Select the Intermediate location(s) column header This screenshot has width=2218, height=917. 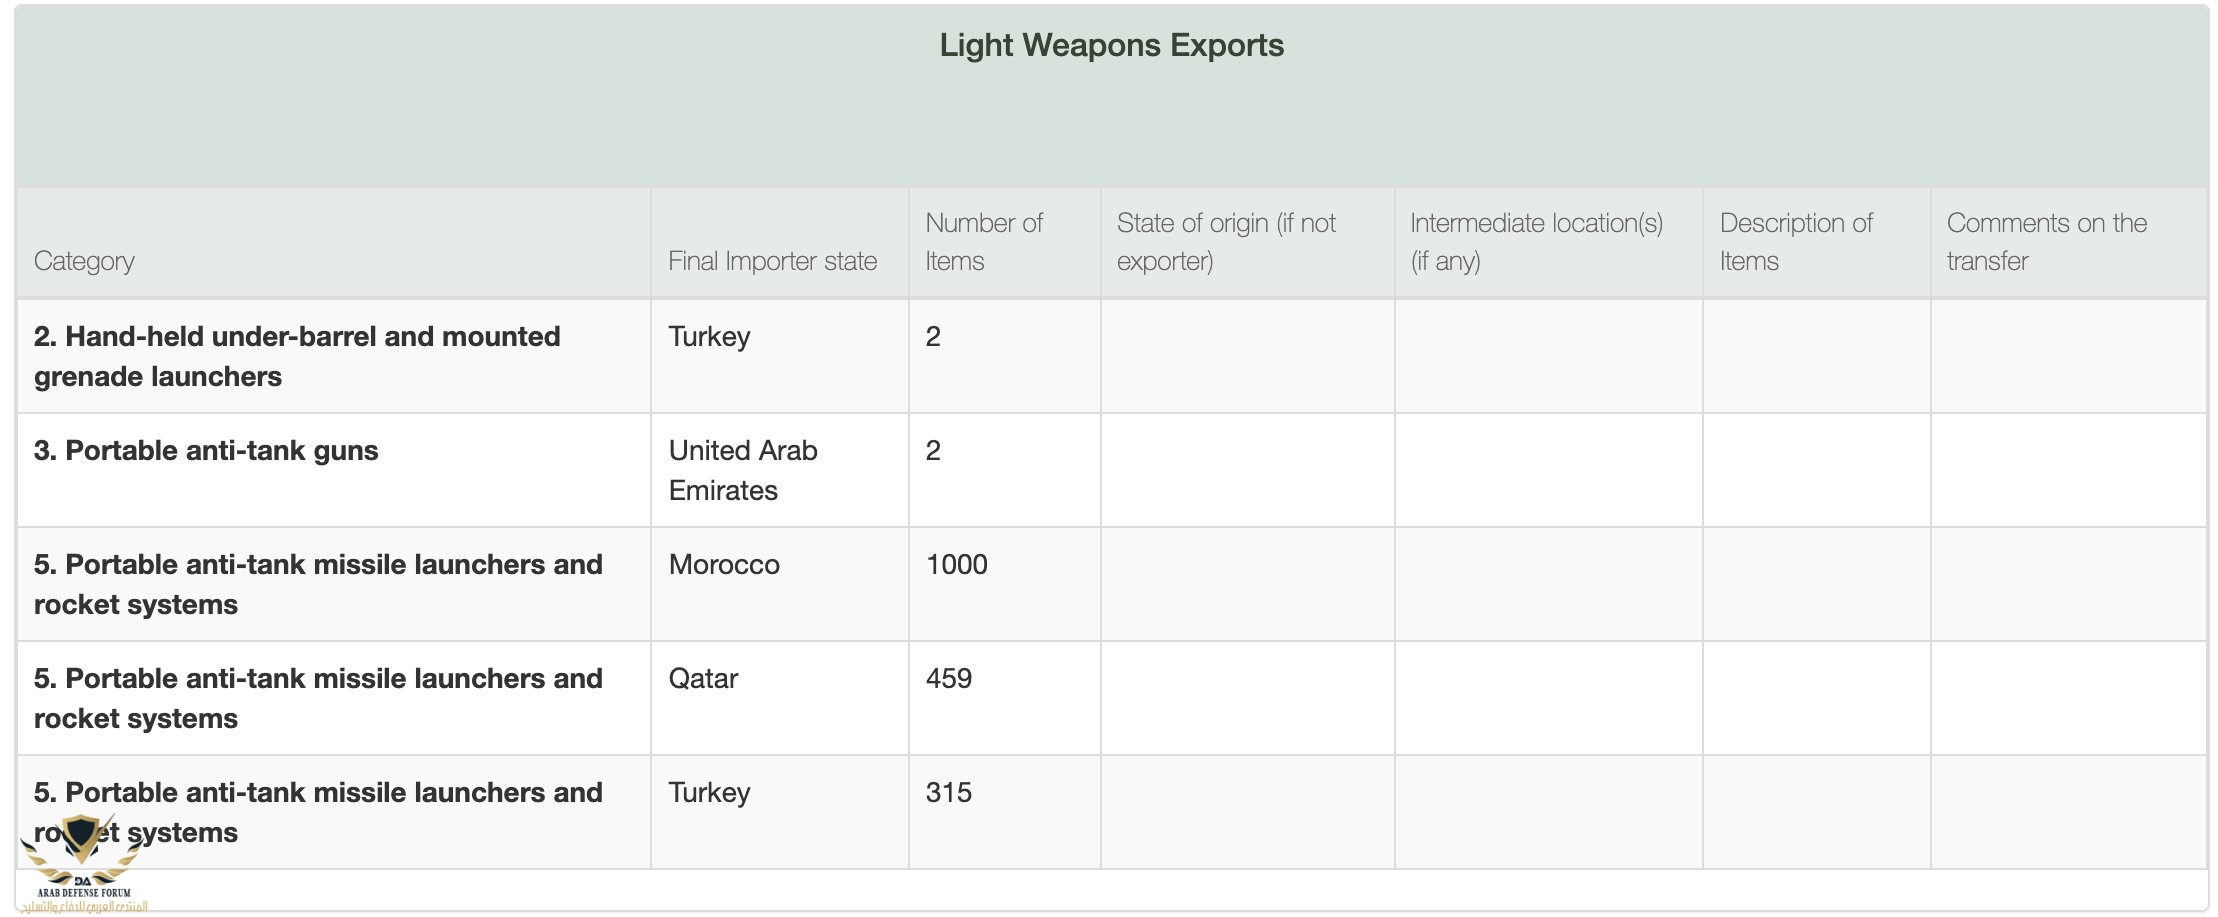point(1536,242)
